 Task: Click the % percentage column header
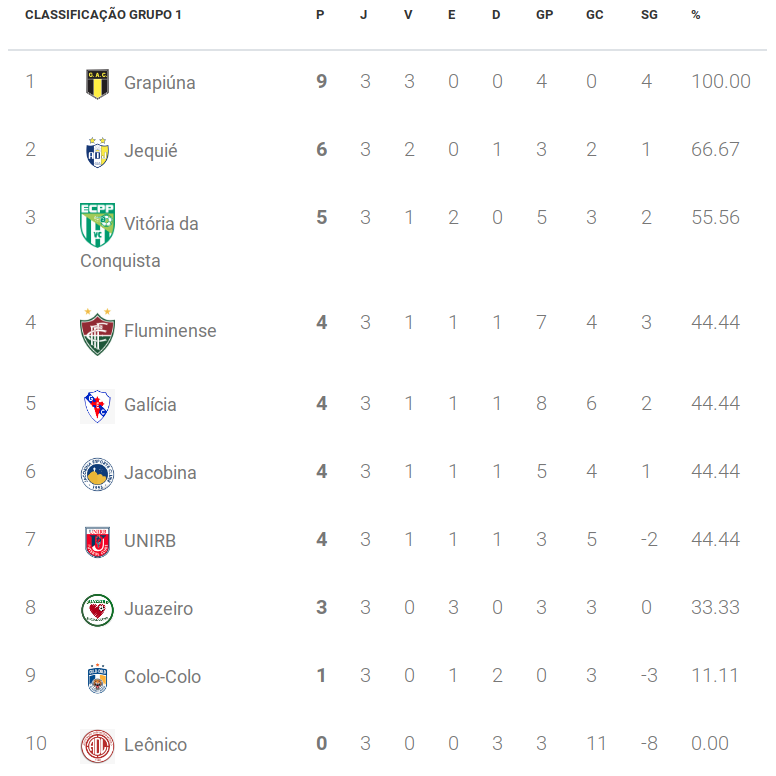pyautogui.click(x=695, y=15)
